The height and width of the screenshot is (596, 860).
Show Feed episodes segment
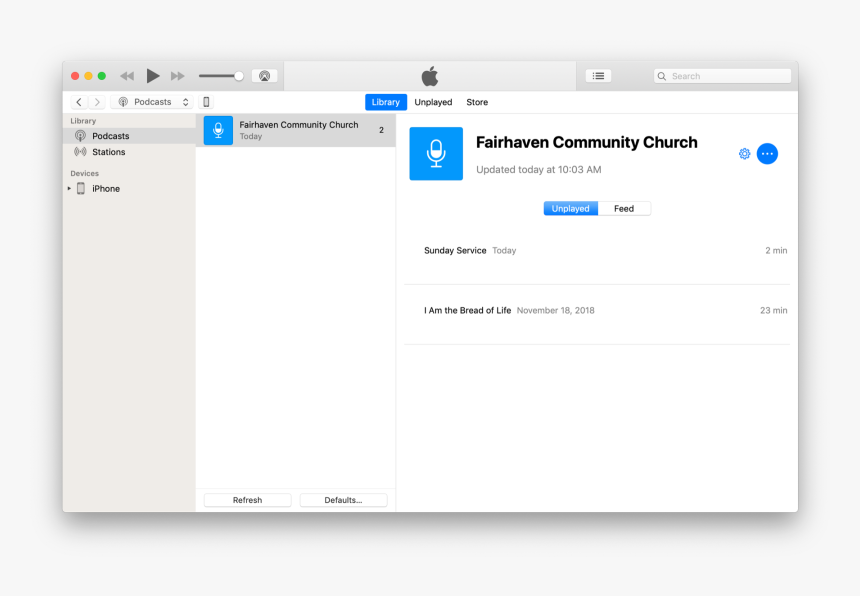tap(624, 208)
